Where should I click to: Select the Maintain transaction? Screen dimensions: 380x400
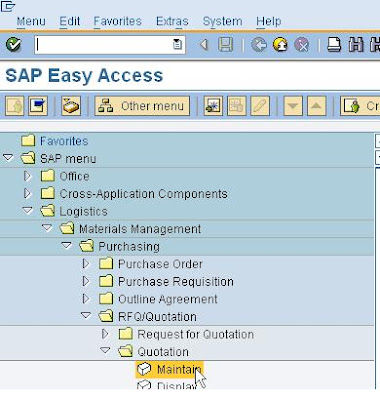coord(179,369)
